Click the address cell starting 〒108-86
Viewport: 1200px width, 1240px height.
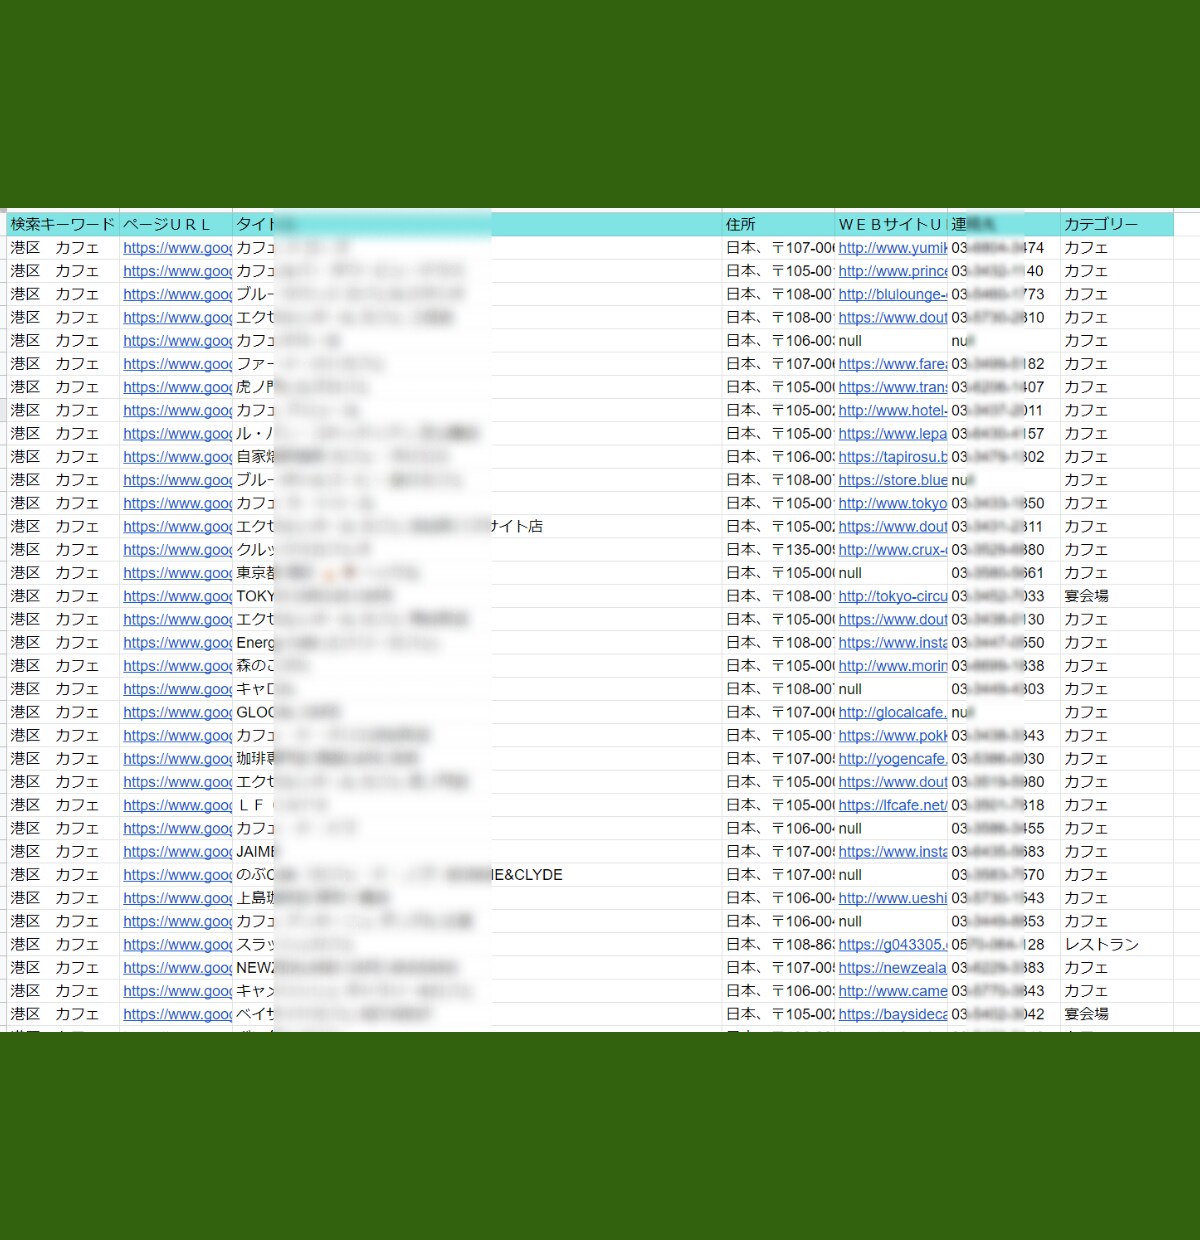(x=779, y=944)
